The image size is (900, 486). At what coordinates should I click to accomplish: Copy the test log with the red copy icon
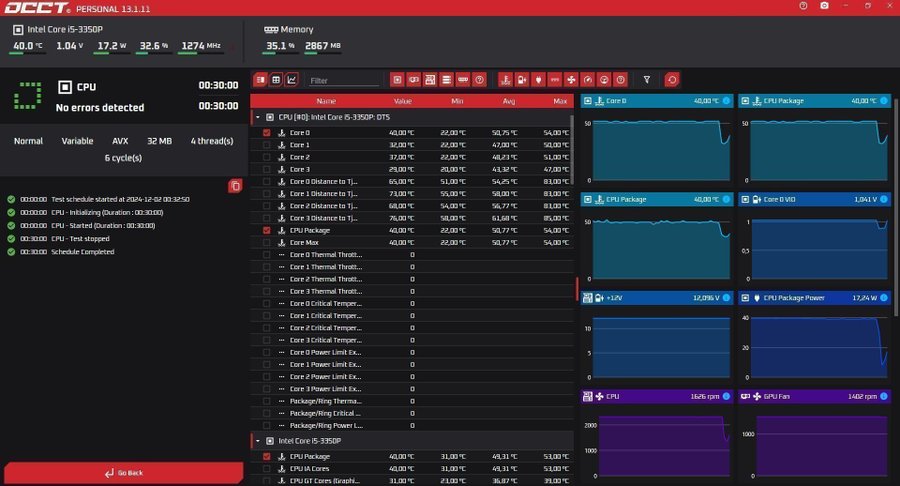click(x=234, y=185)
